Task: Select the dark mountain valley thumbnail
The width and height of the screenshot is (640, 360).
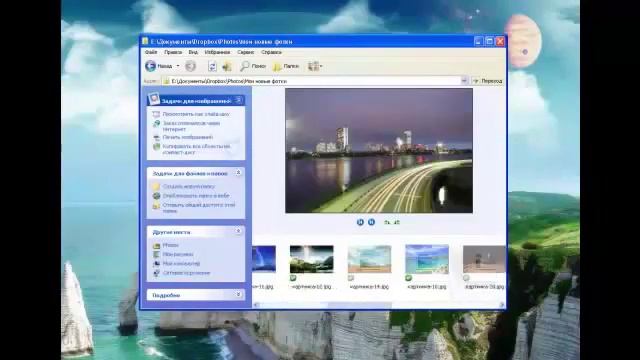Action: [x=311, y=259]
